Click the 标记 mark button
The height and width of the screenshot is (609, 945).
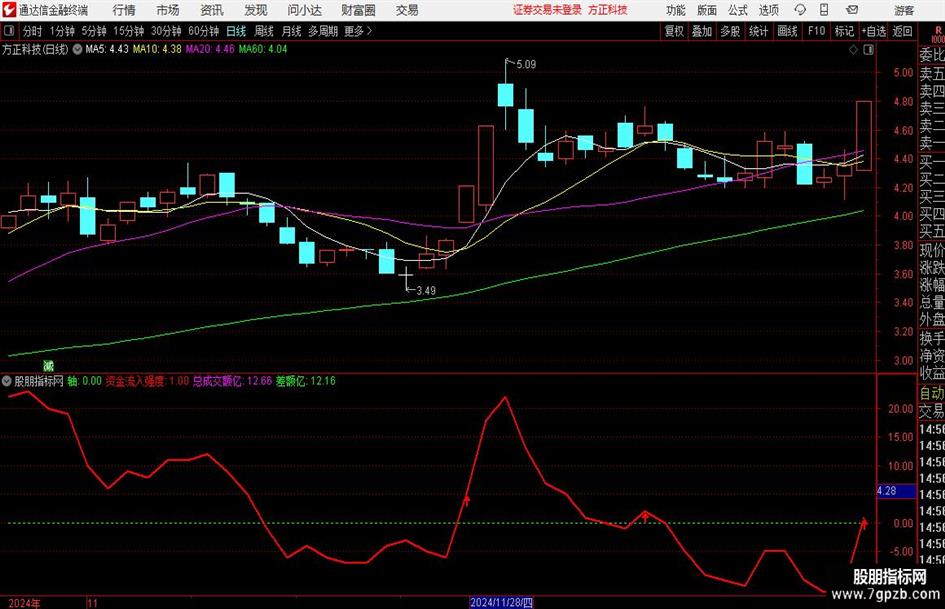coord(844,31)
